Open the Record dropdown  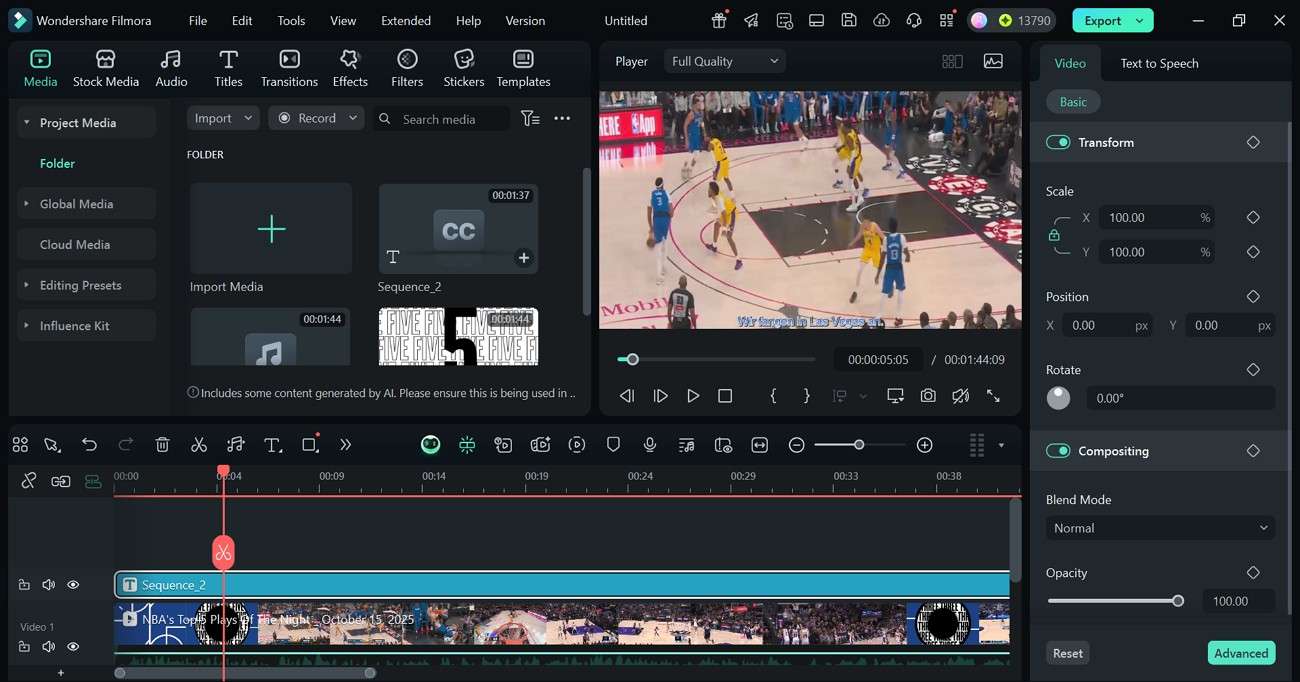tap(317, 118)
